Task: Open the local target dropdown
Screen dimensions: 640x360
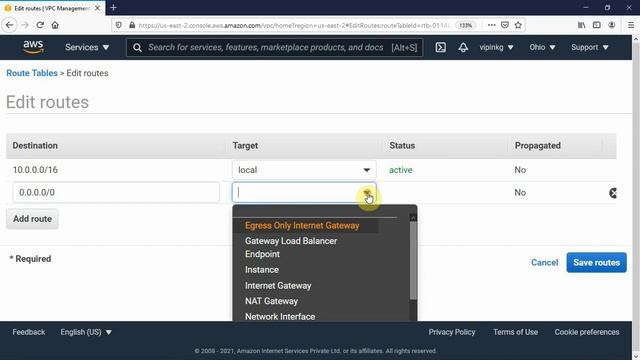Action: (x=304, y=170)
